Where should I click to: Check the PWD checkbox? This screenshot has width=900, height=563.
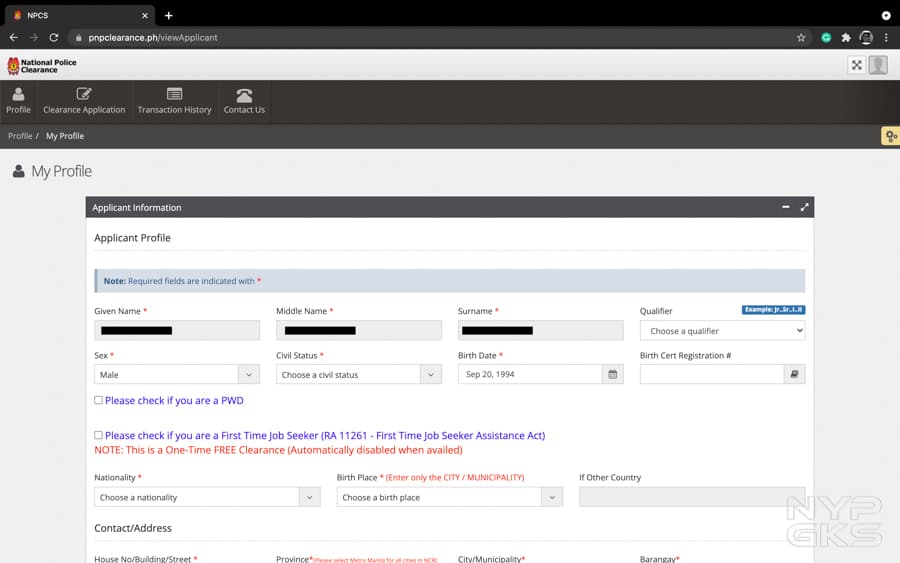coord(98,400)
